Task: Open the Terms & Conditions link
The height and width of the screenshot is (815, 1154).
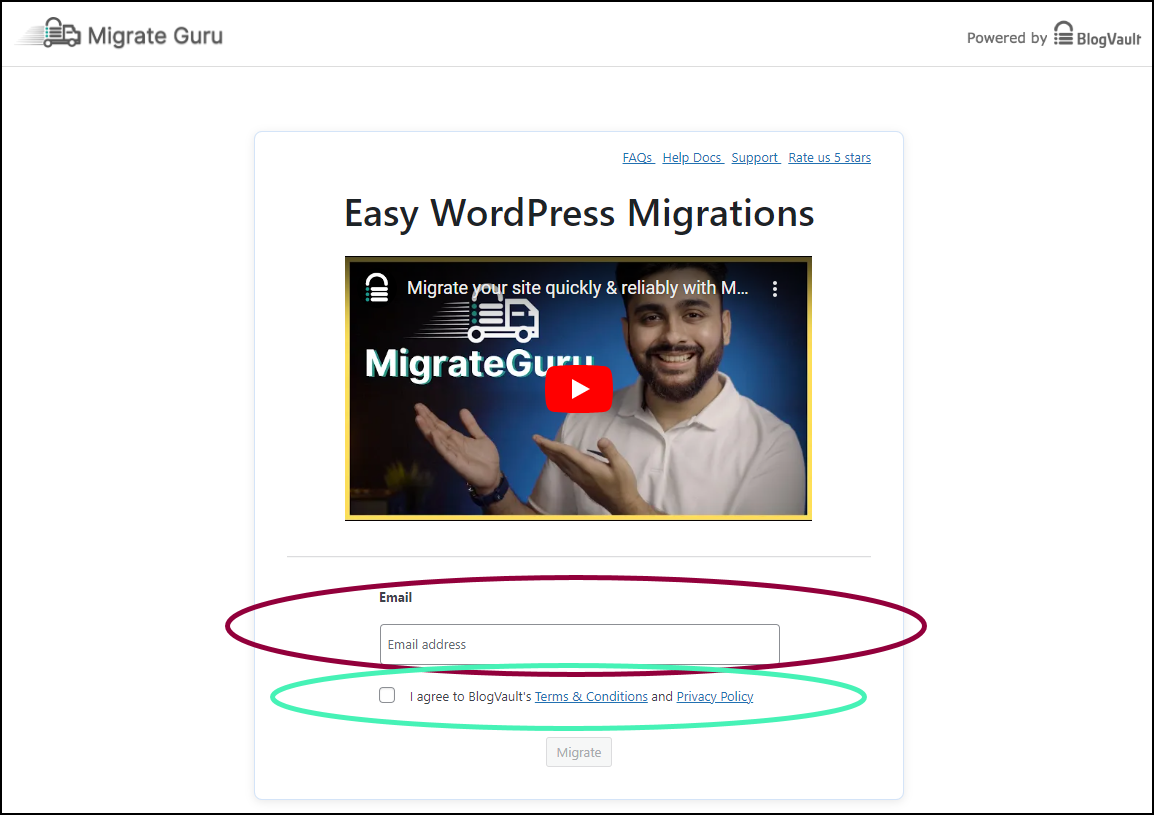Action: click(591, 696)
